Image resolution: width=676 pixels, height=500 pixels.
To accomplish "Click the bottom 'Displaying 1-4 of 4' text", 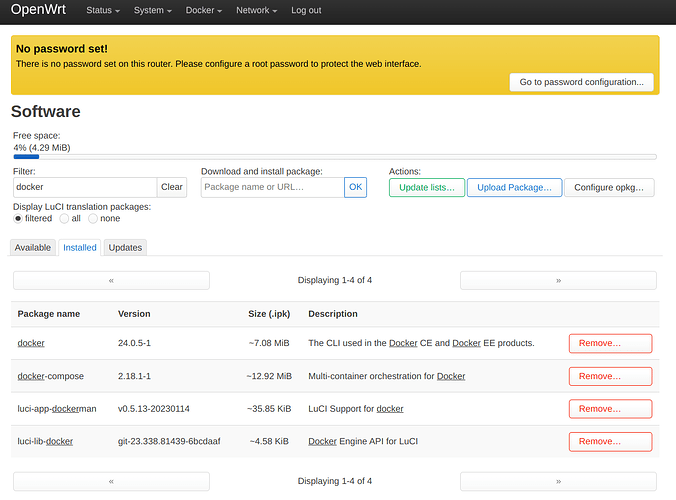I will tap(335, 481).
